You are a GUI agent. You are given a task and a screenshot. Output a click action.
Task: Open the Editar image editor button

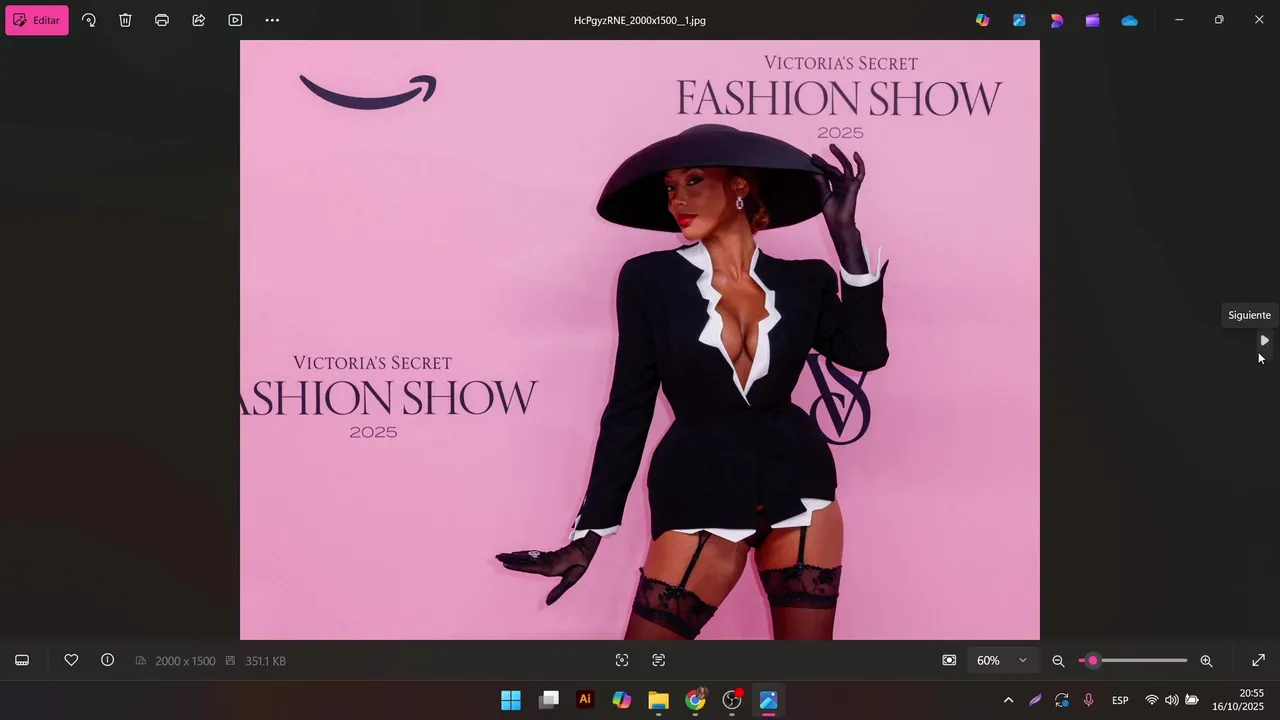point(37,20)
